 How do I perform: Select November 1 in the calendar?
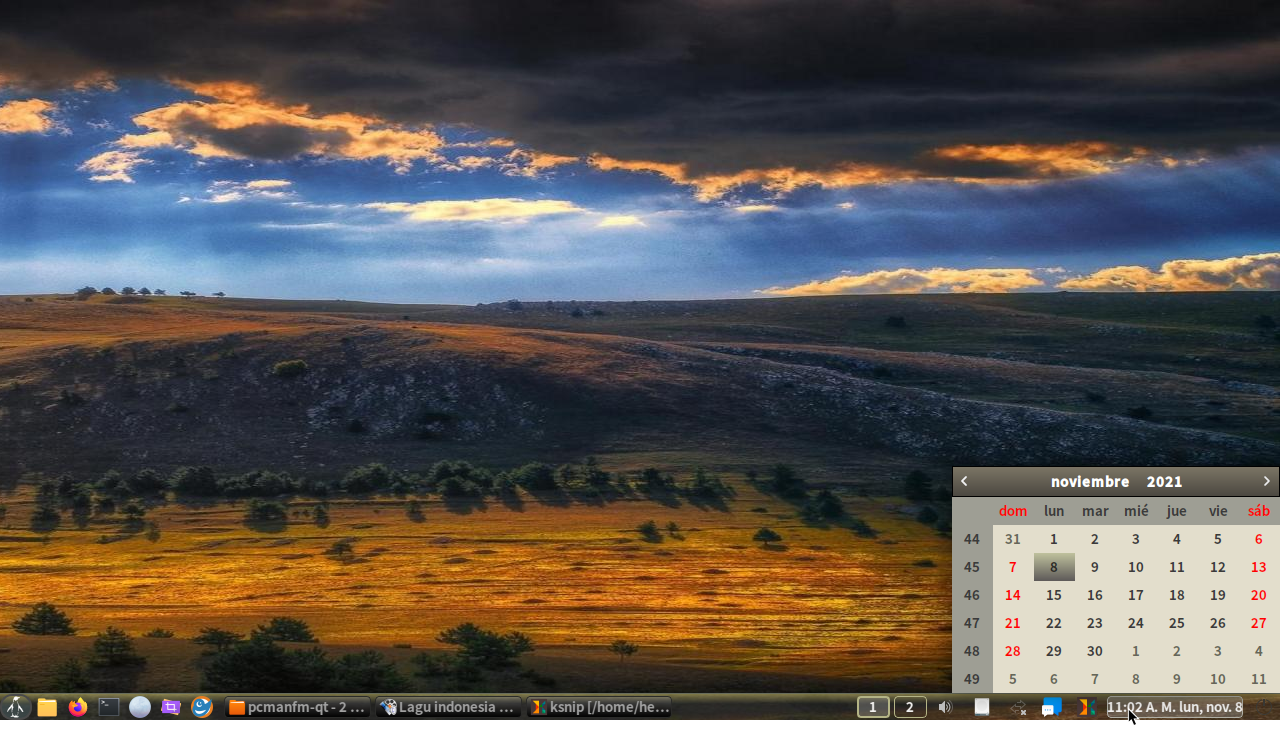(1054, 539)
